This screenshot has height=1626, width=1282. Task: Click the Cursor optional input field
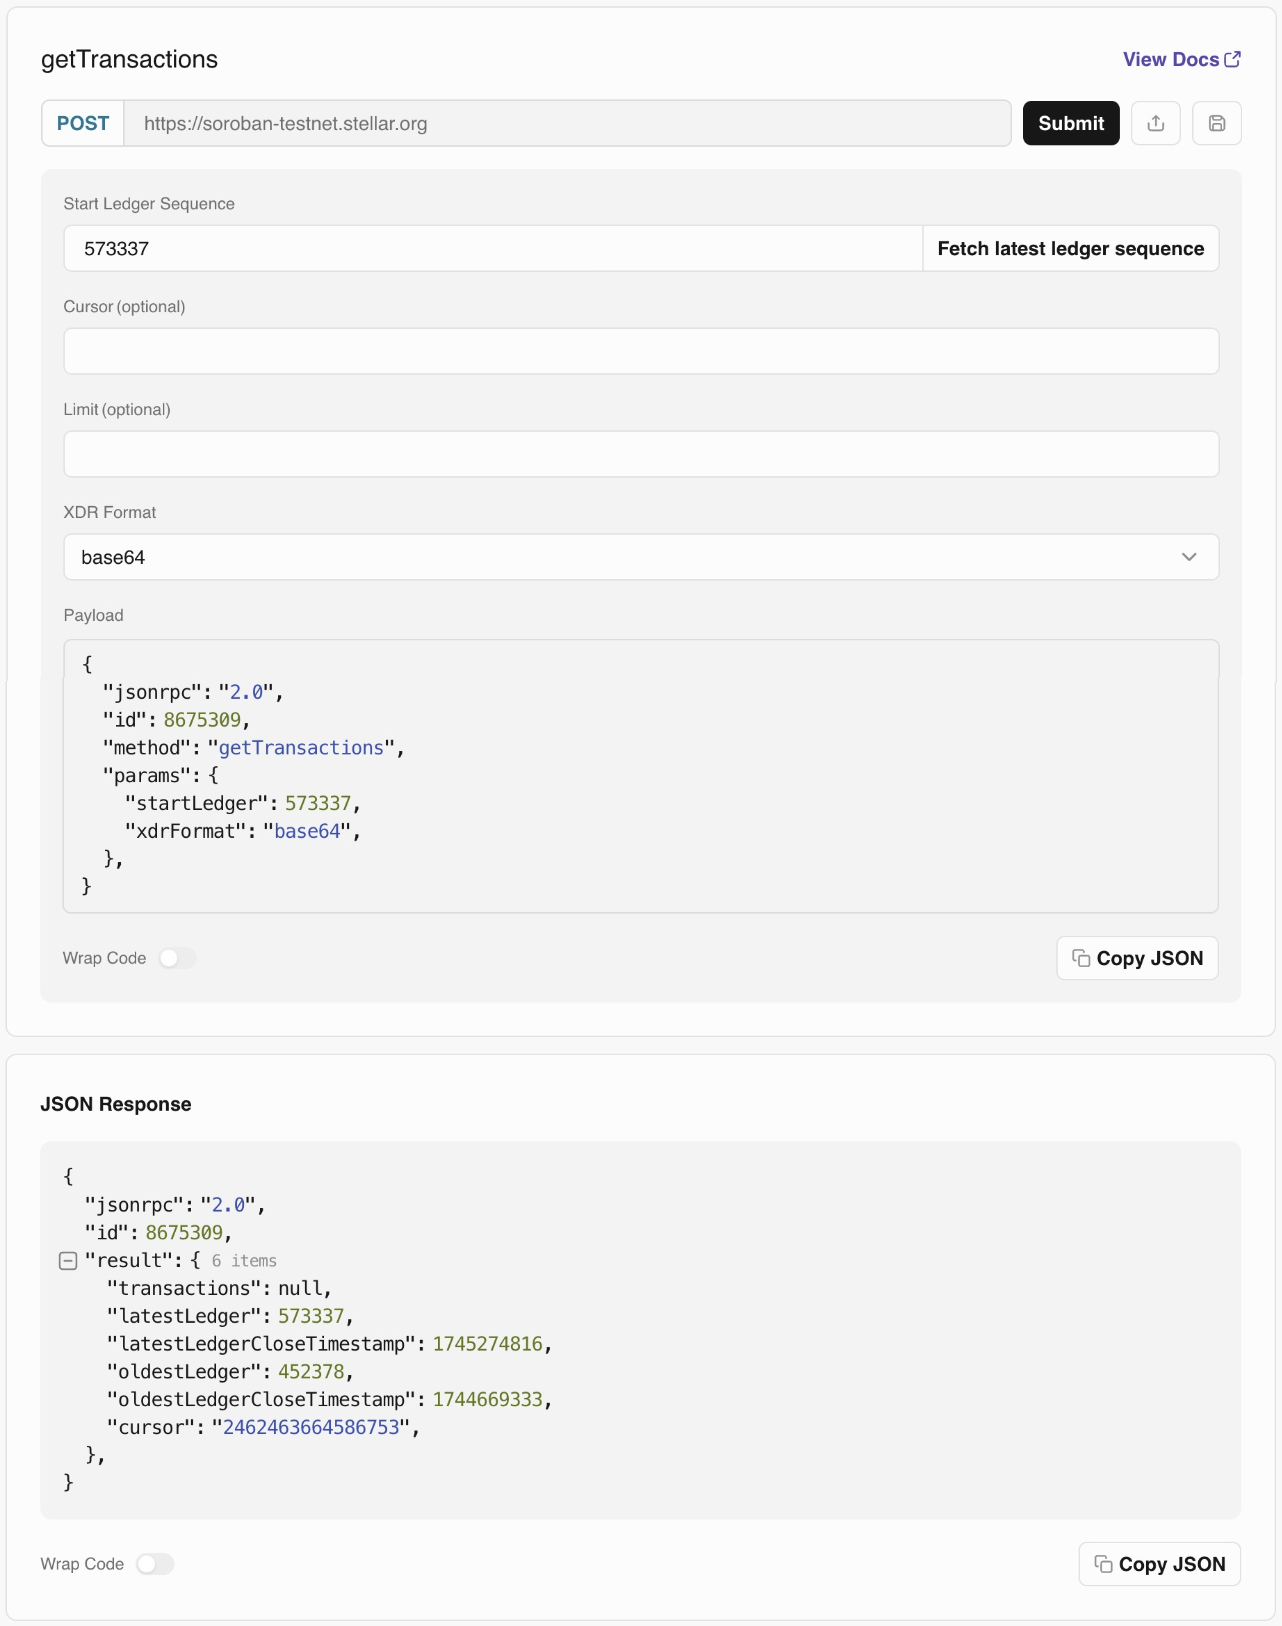coord(641,351)
